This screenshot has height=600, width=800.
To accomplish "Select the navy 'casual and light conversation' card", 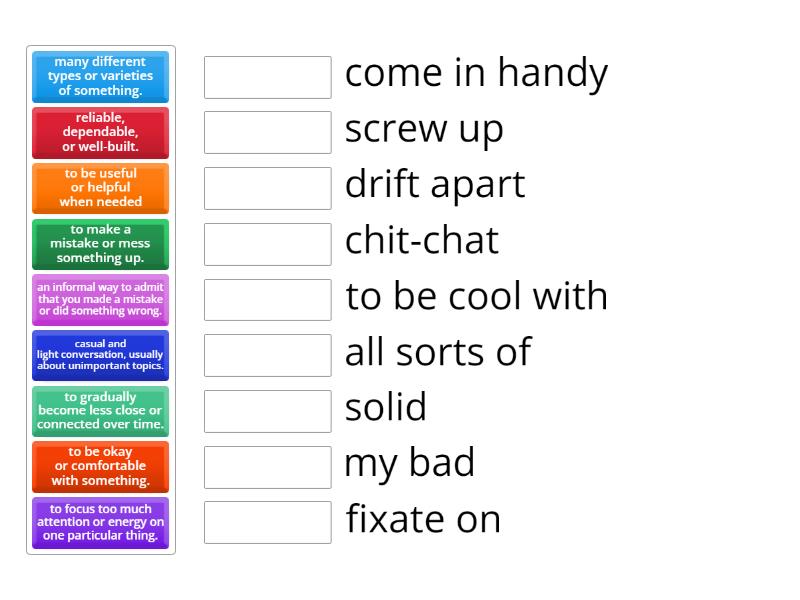I will (100, 355).
